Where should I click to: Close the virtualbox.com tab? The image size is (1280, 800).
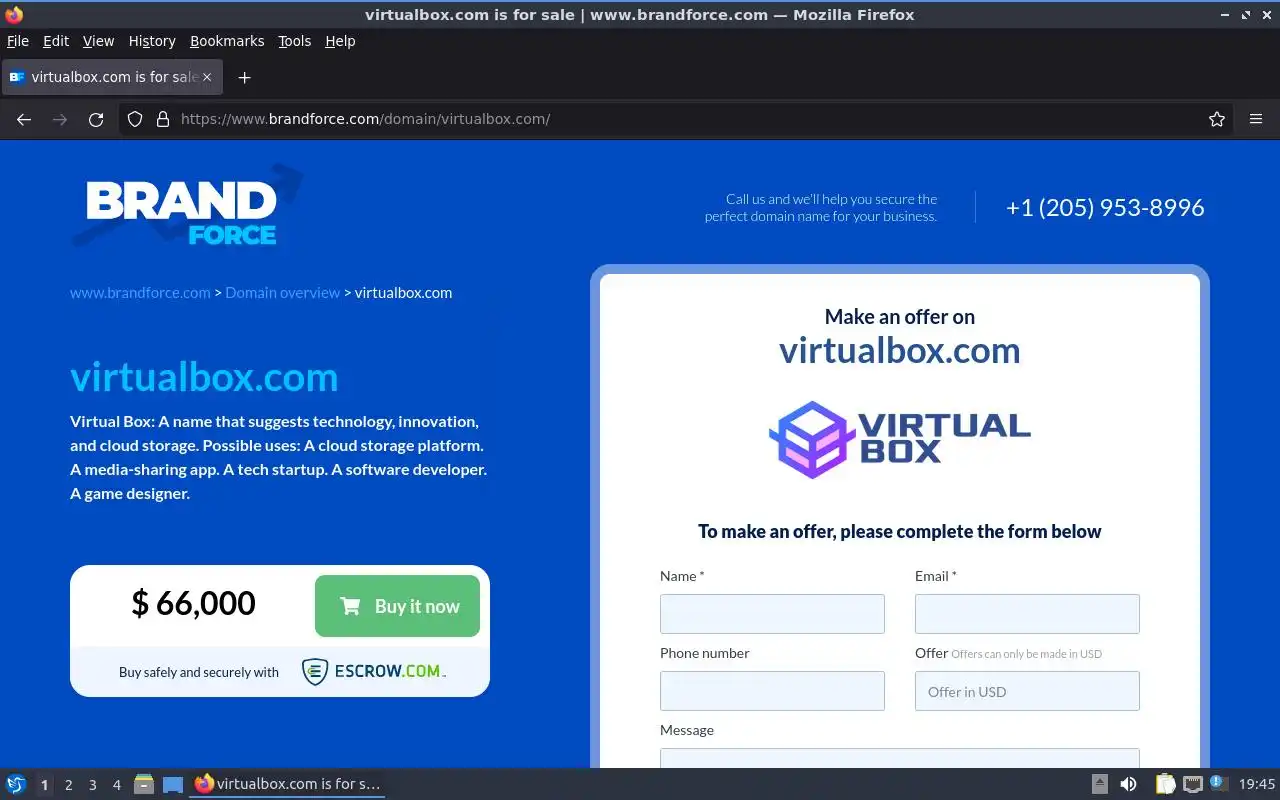(207, 77)
